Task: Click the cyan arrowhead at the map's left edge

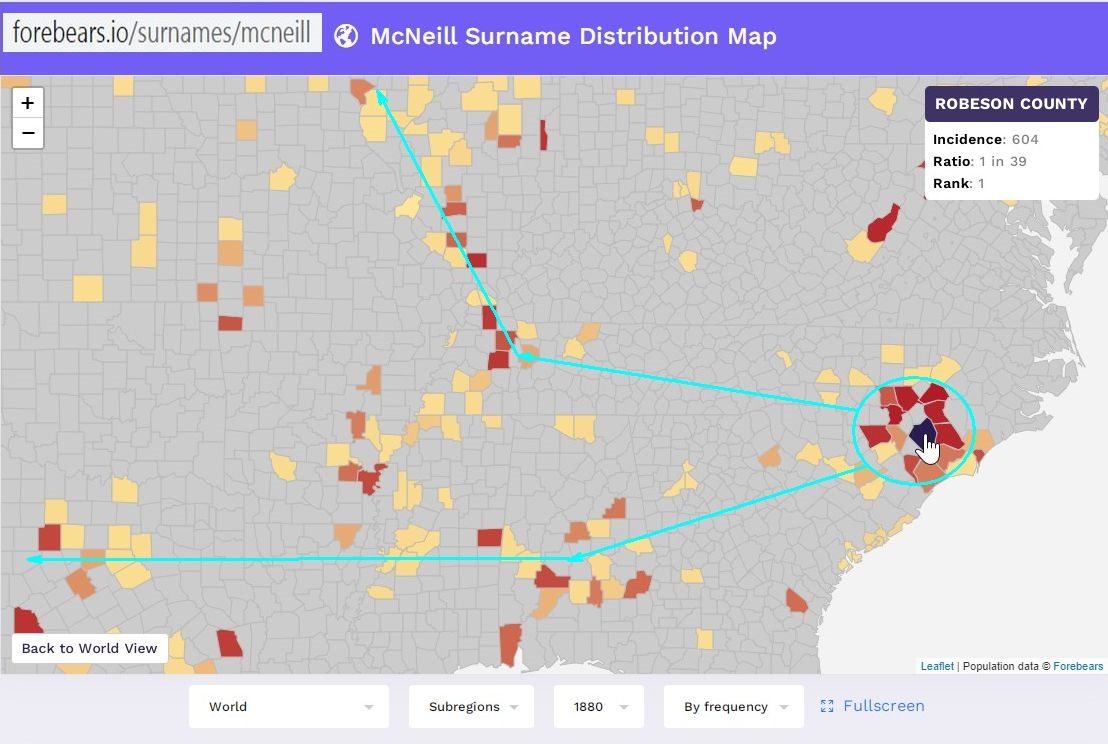Action: click(x=32, y=560)
